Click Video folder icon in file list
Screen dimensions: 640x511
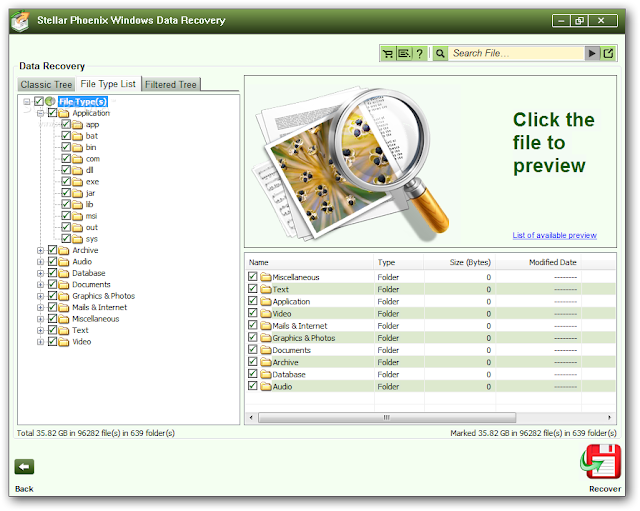click(x=266, y=313)
